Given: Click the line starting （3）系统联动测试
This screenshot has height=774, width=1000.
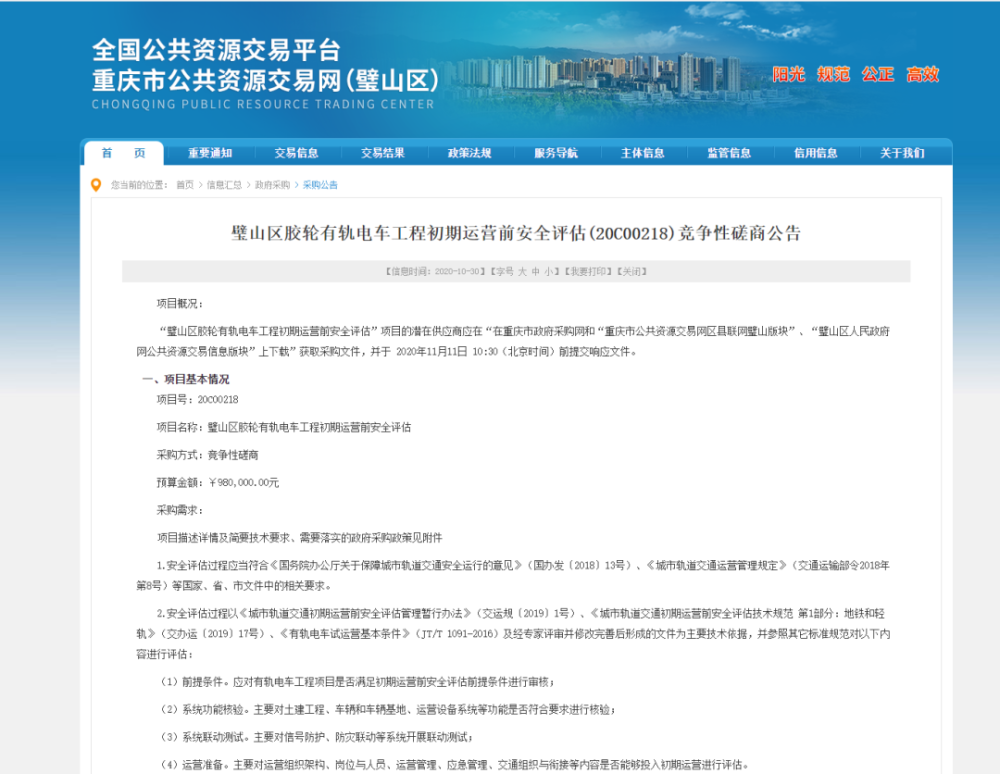Looking at the screenshot, I should [316, 738].
